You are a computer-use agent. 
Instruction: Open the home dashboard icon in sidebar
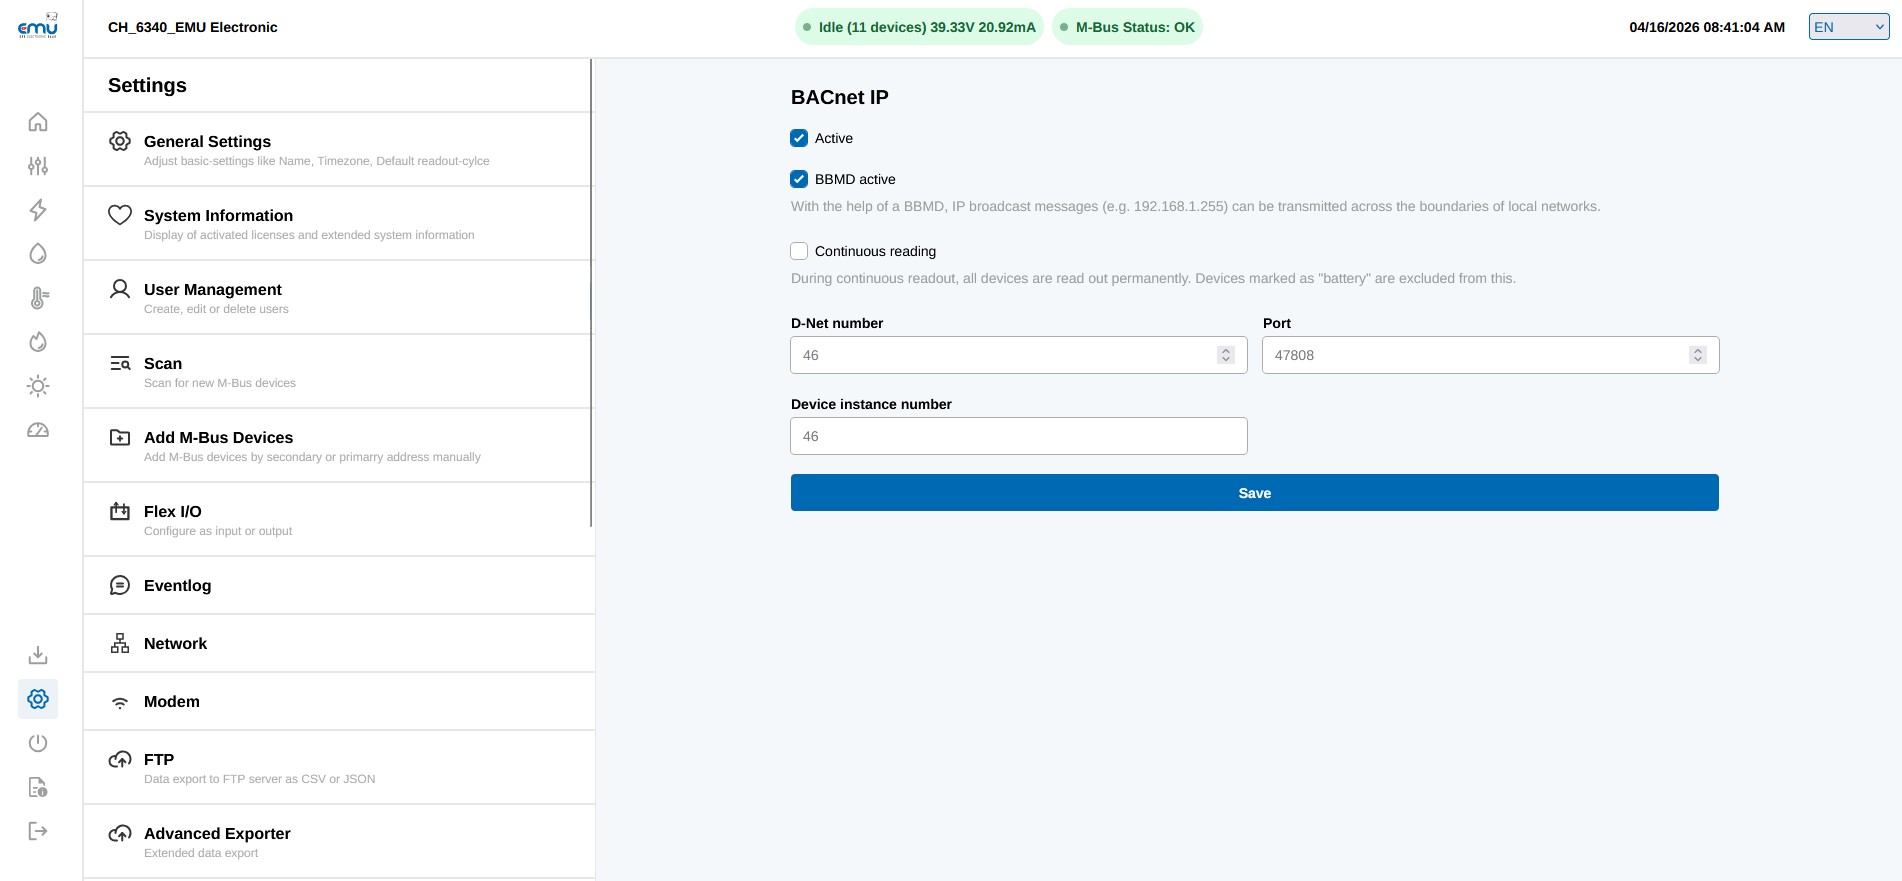click(38, 122)
